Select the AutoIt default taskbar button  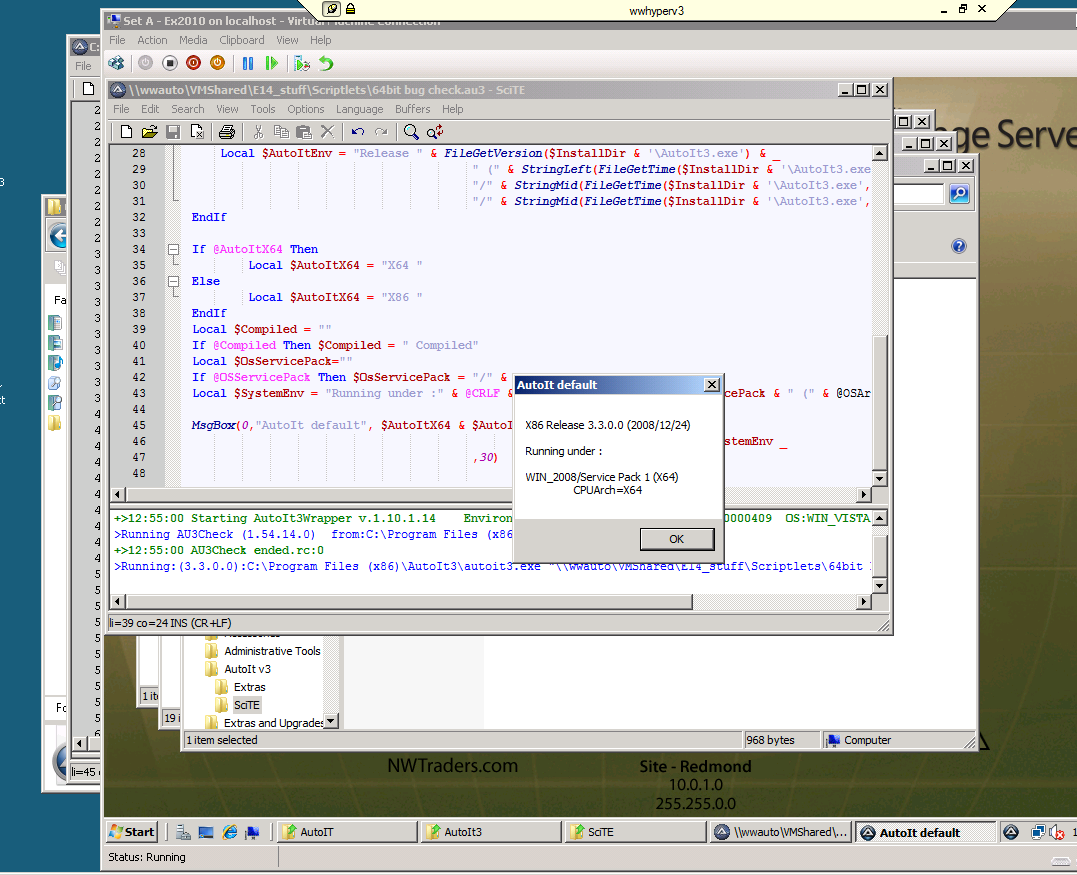925,832
